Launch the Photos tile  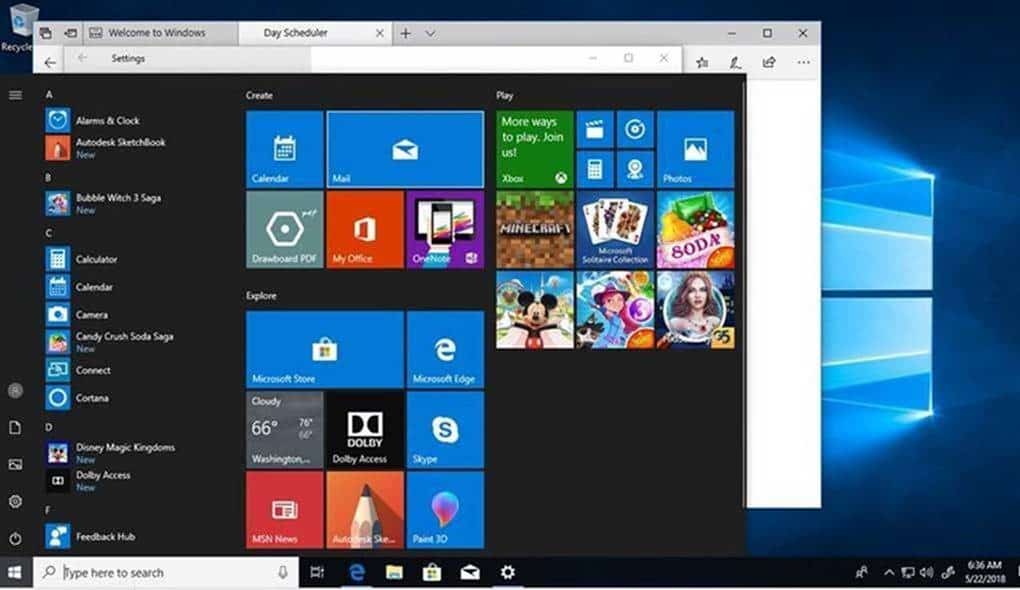[x=694, y=149]
